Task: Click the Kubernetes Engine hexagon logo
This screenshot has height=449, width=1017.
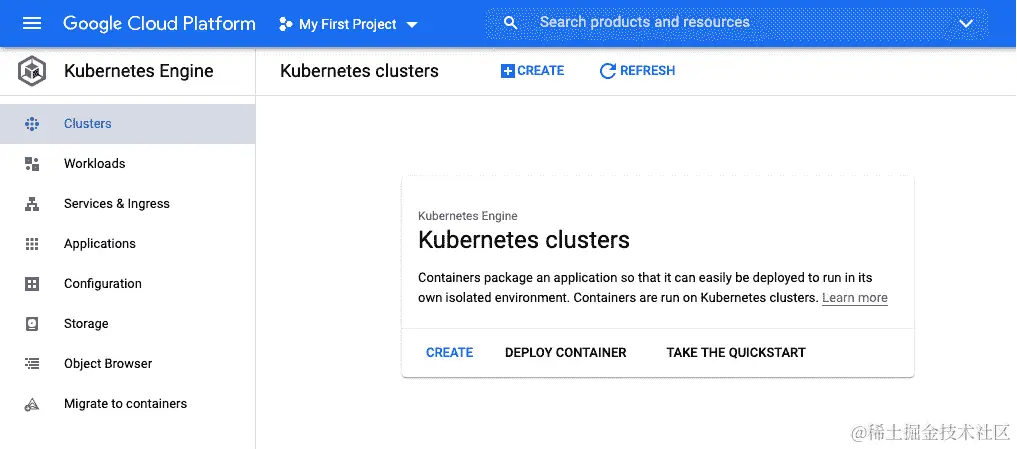Action: point(32,71)
